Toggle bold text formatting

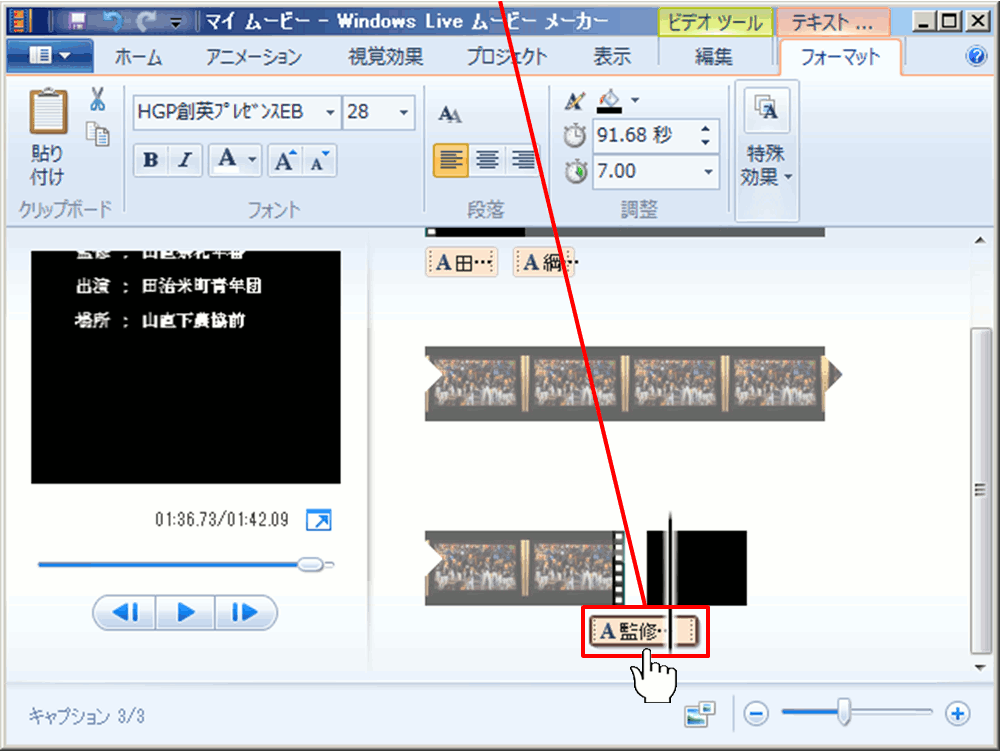tap(151, 160)
